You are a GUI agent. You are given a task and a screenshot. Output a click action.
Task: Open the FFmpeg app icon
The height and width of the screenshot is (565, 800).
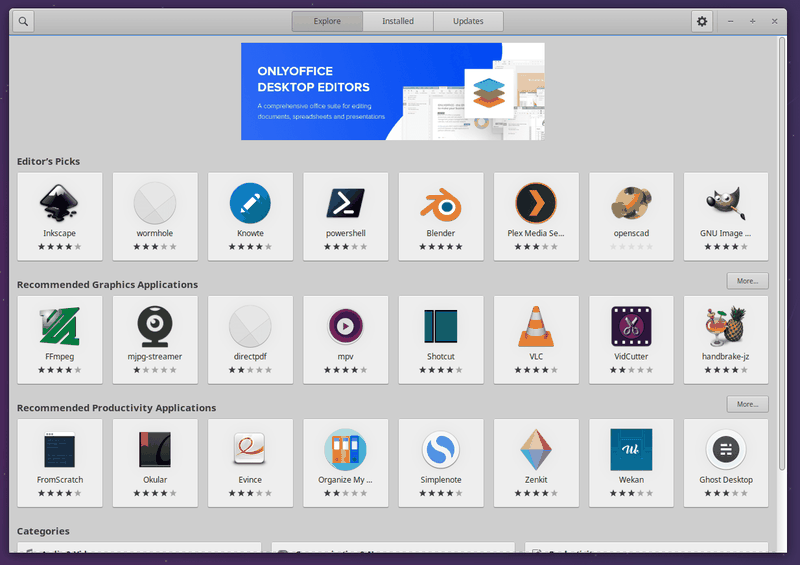59,327
